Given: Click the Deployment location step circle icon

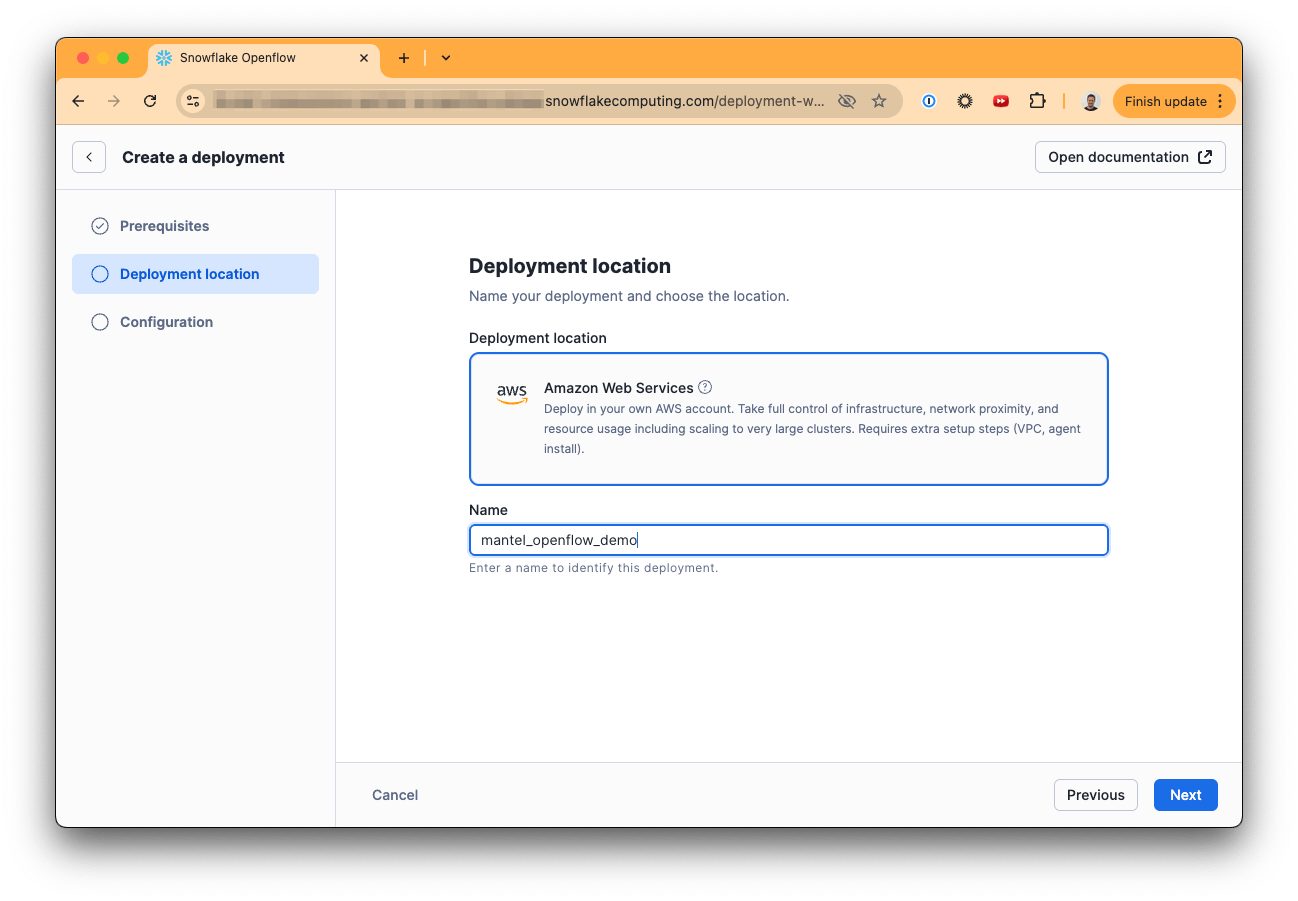Looking at the screenshot, I should [100, 274].
